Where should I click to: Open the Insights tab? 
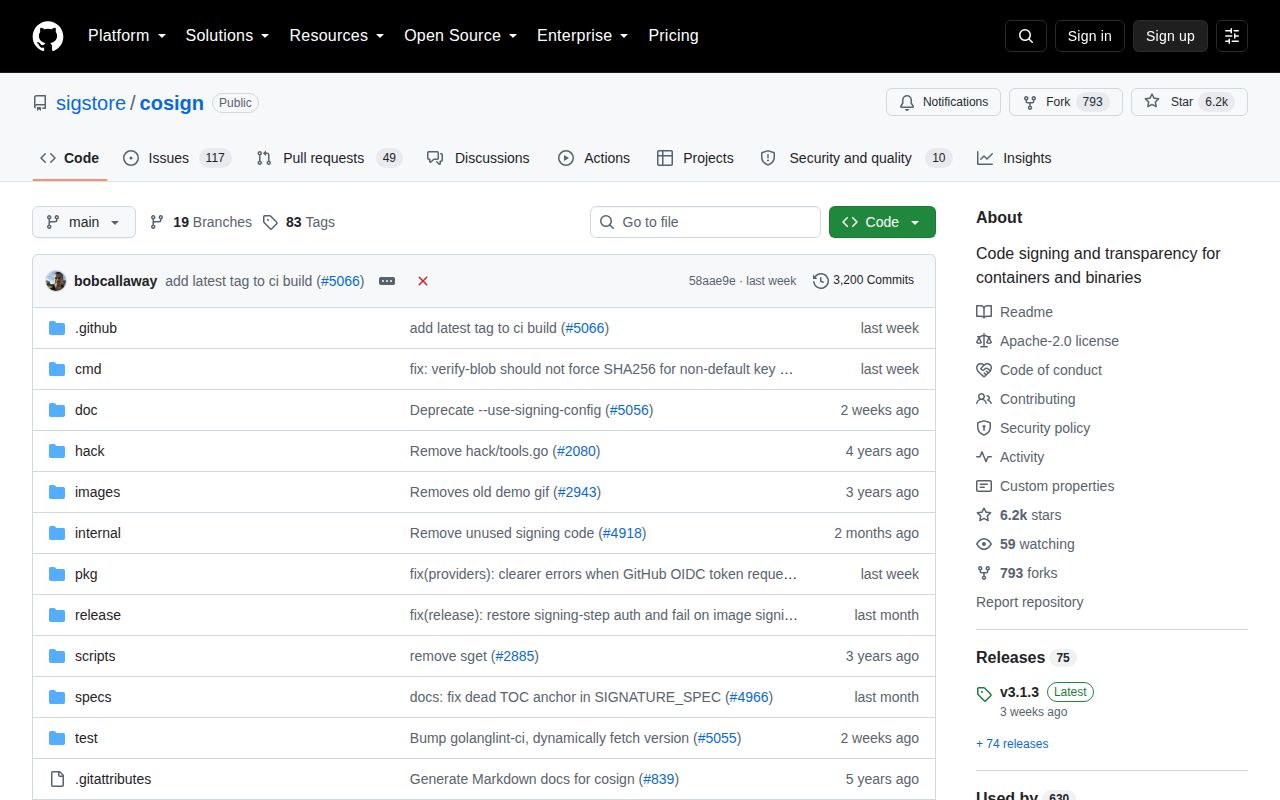coord(1014,158)
